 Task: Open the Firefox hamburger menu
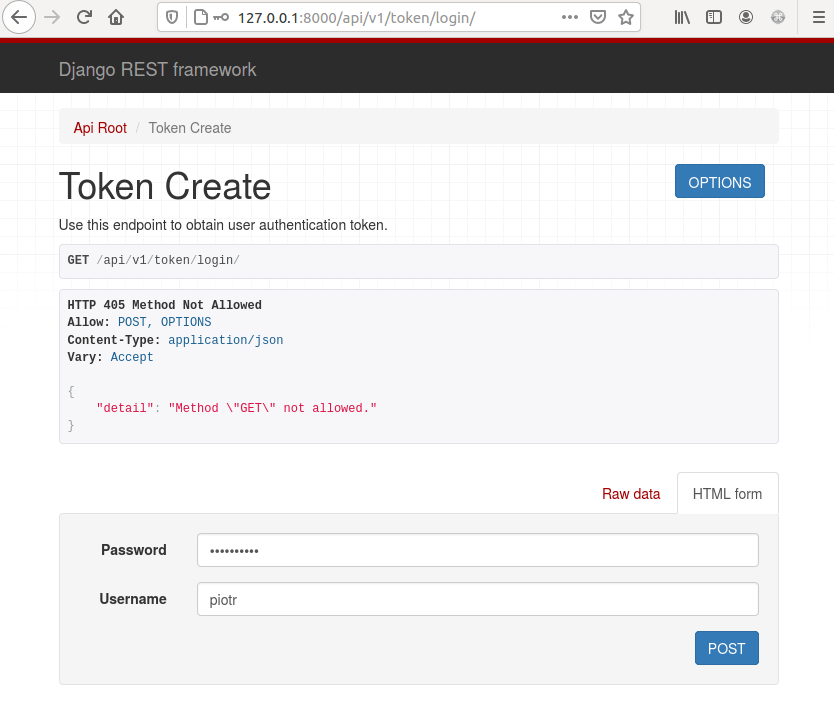pyautogui.click(x=818, y=17)
